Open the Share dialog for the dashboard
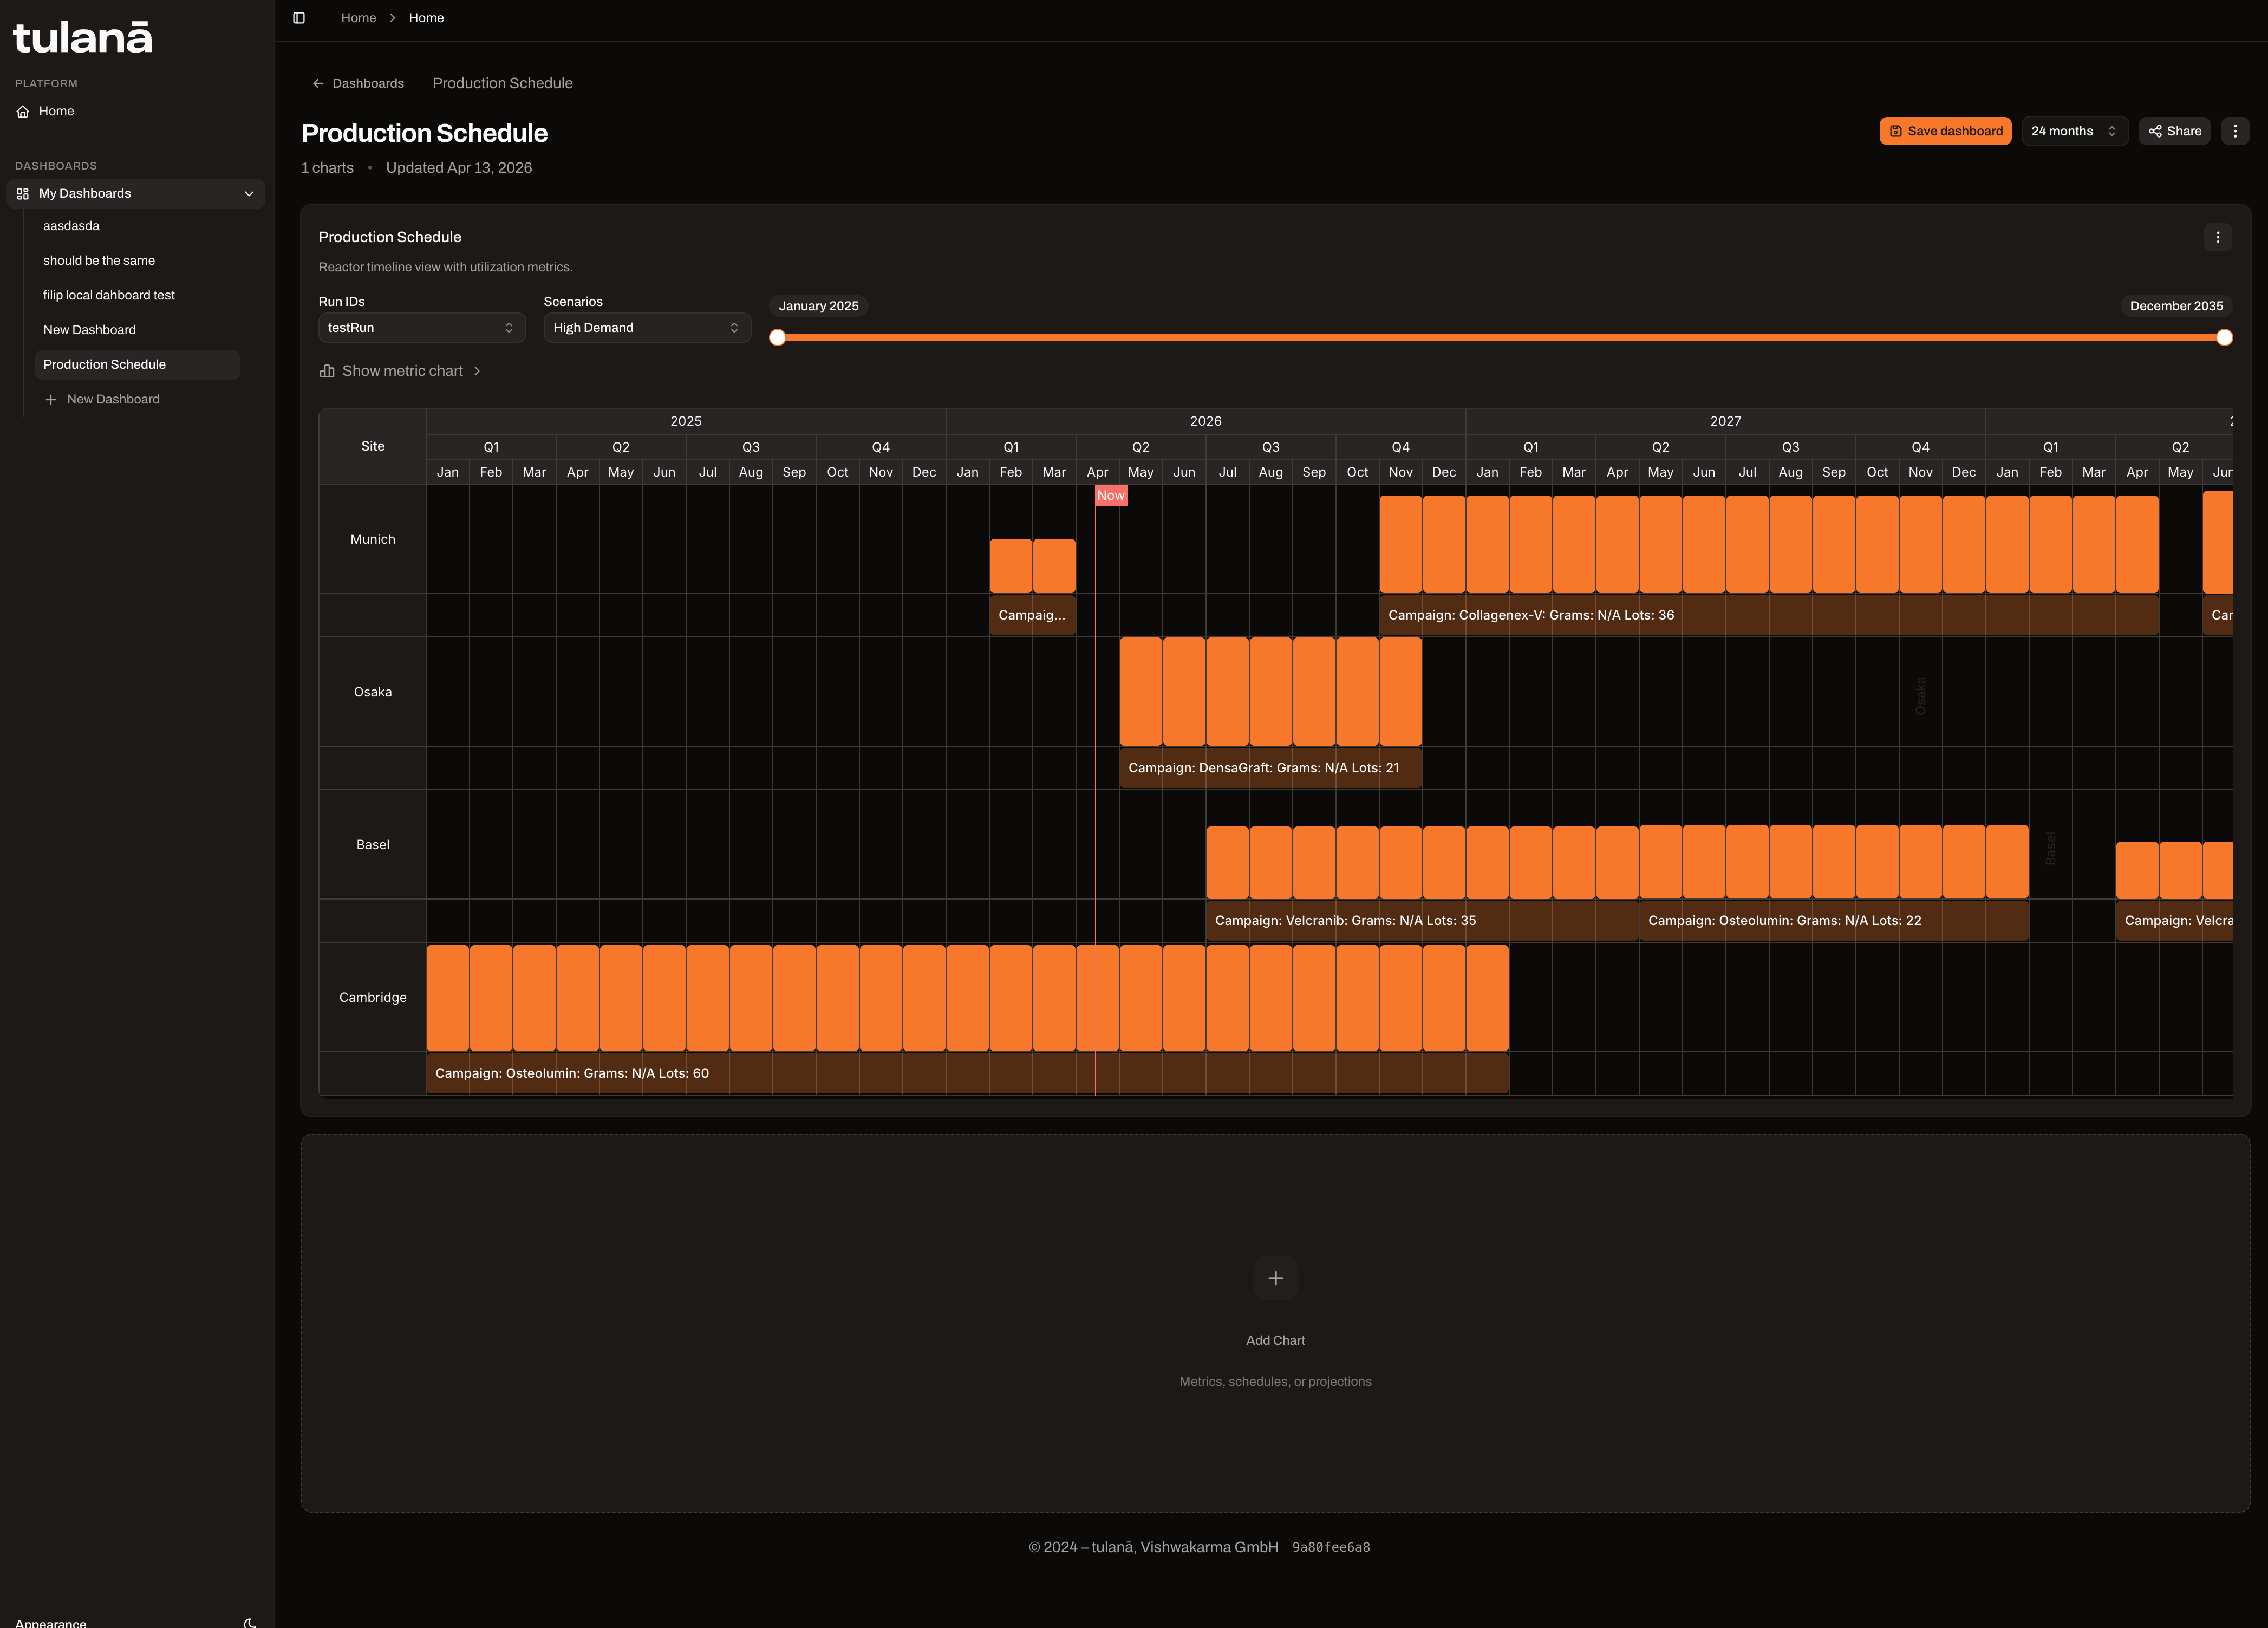 point(2174,130)
